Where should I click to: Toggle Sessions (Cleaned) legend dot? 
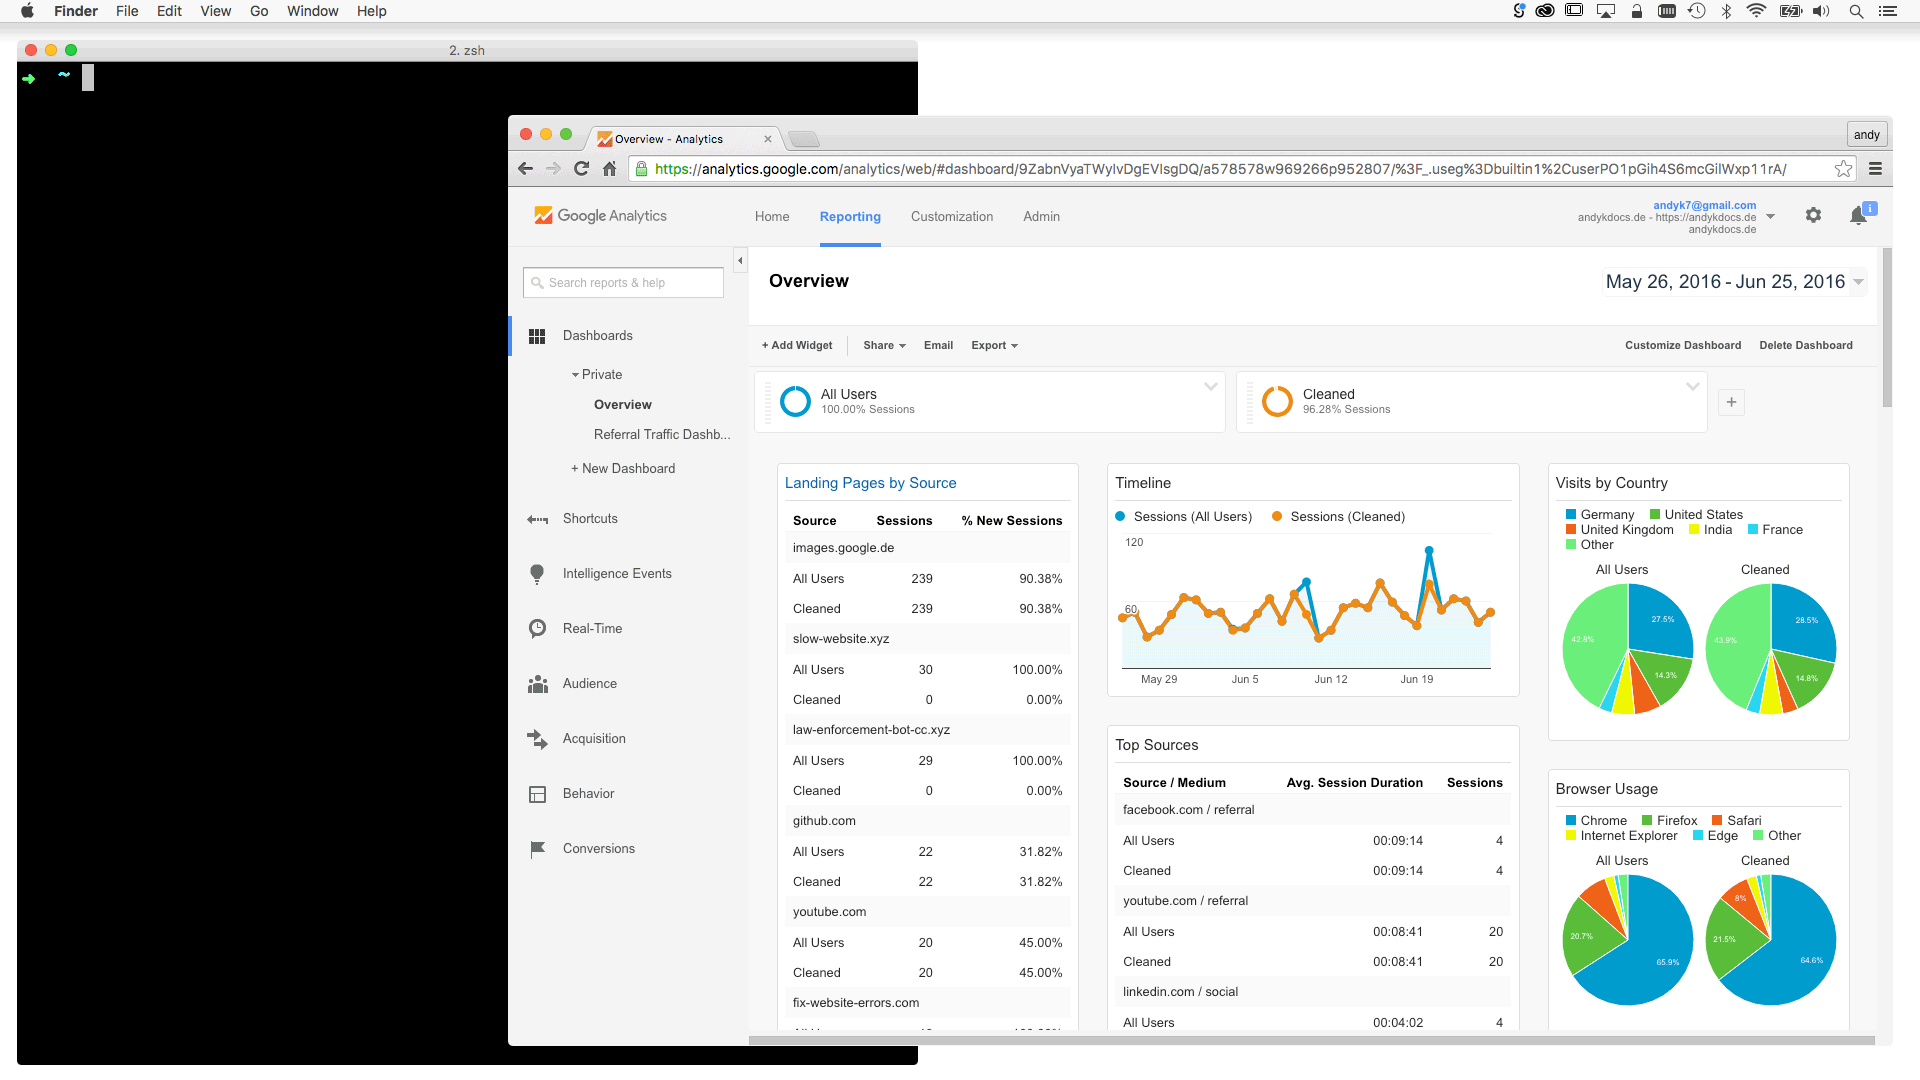(x=1277, y=517)
